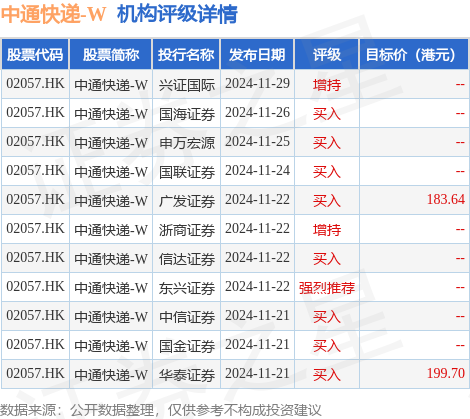
Task: Select the 兴证国际 cell
Action: (x=187, y=85)
